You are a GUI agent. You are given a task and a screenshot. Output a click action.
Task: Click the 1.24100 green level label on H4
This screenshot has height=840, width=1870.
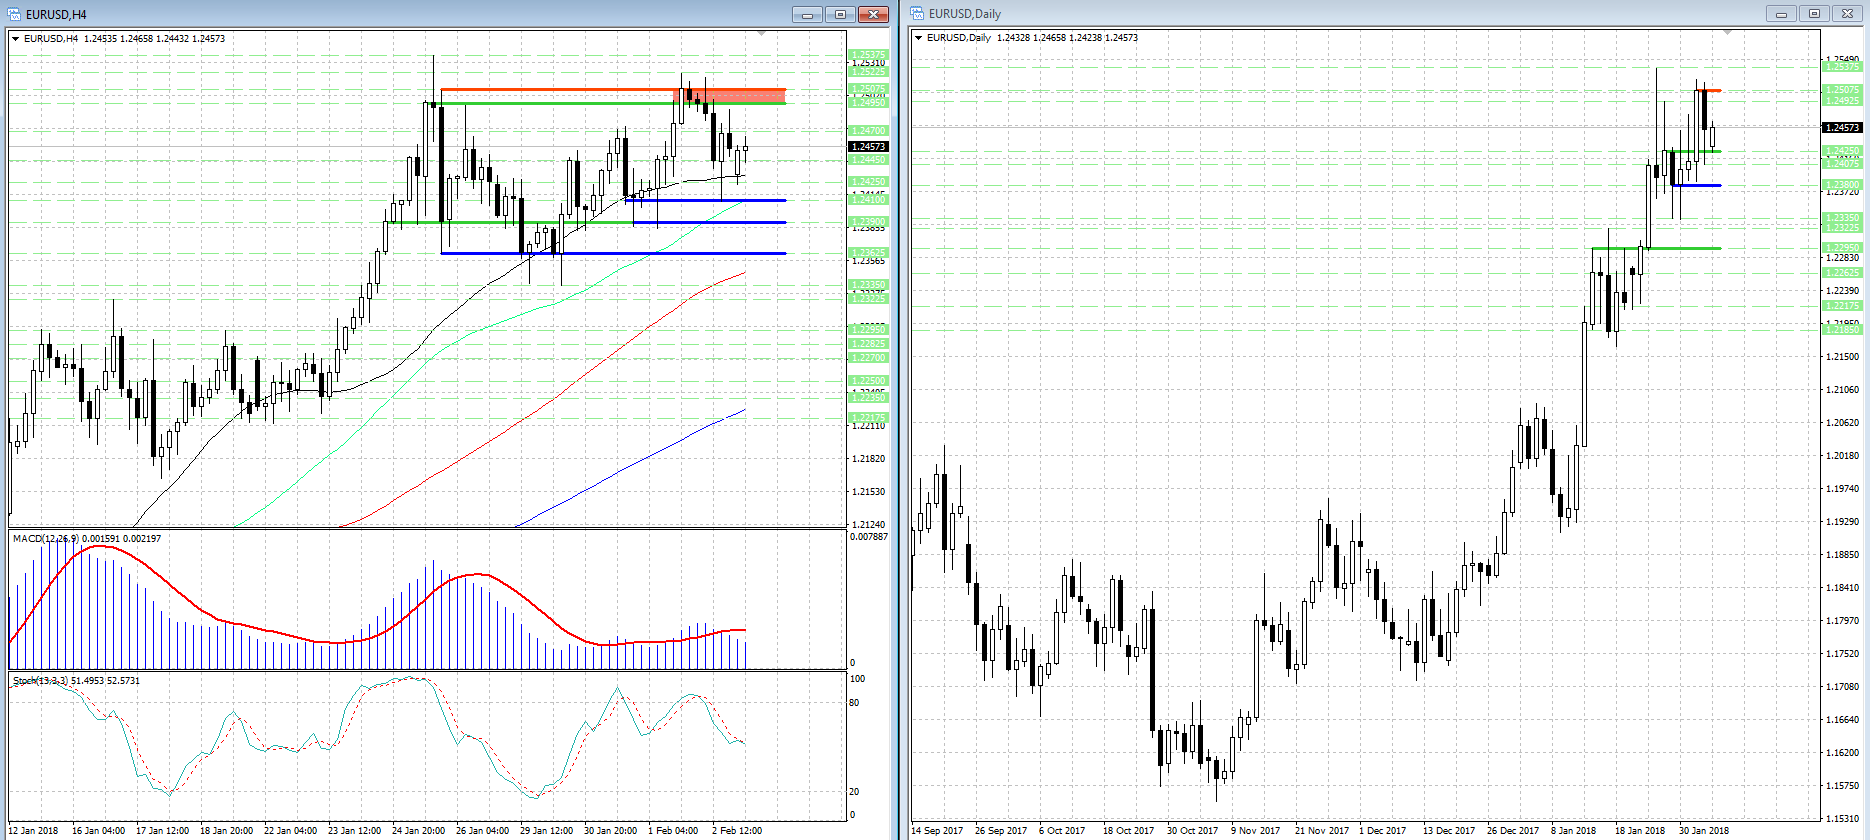[868, 200]
